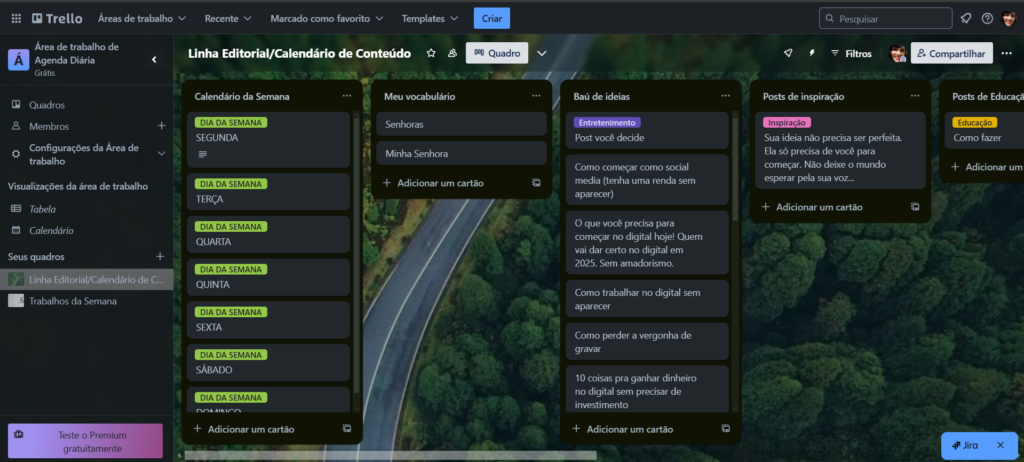1024x462 pixels.
Task: Create from template icon in Meu vocabulário
Action: coord(536,183)
